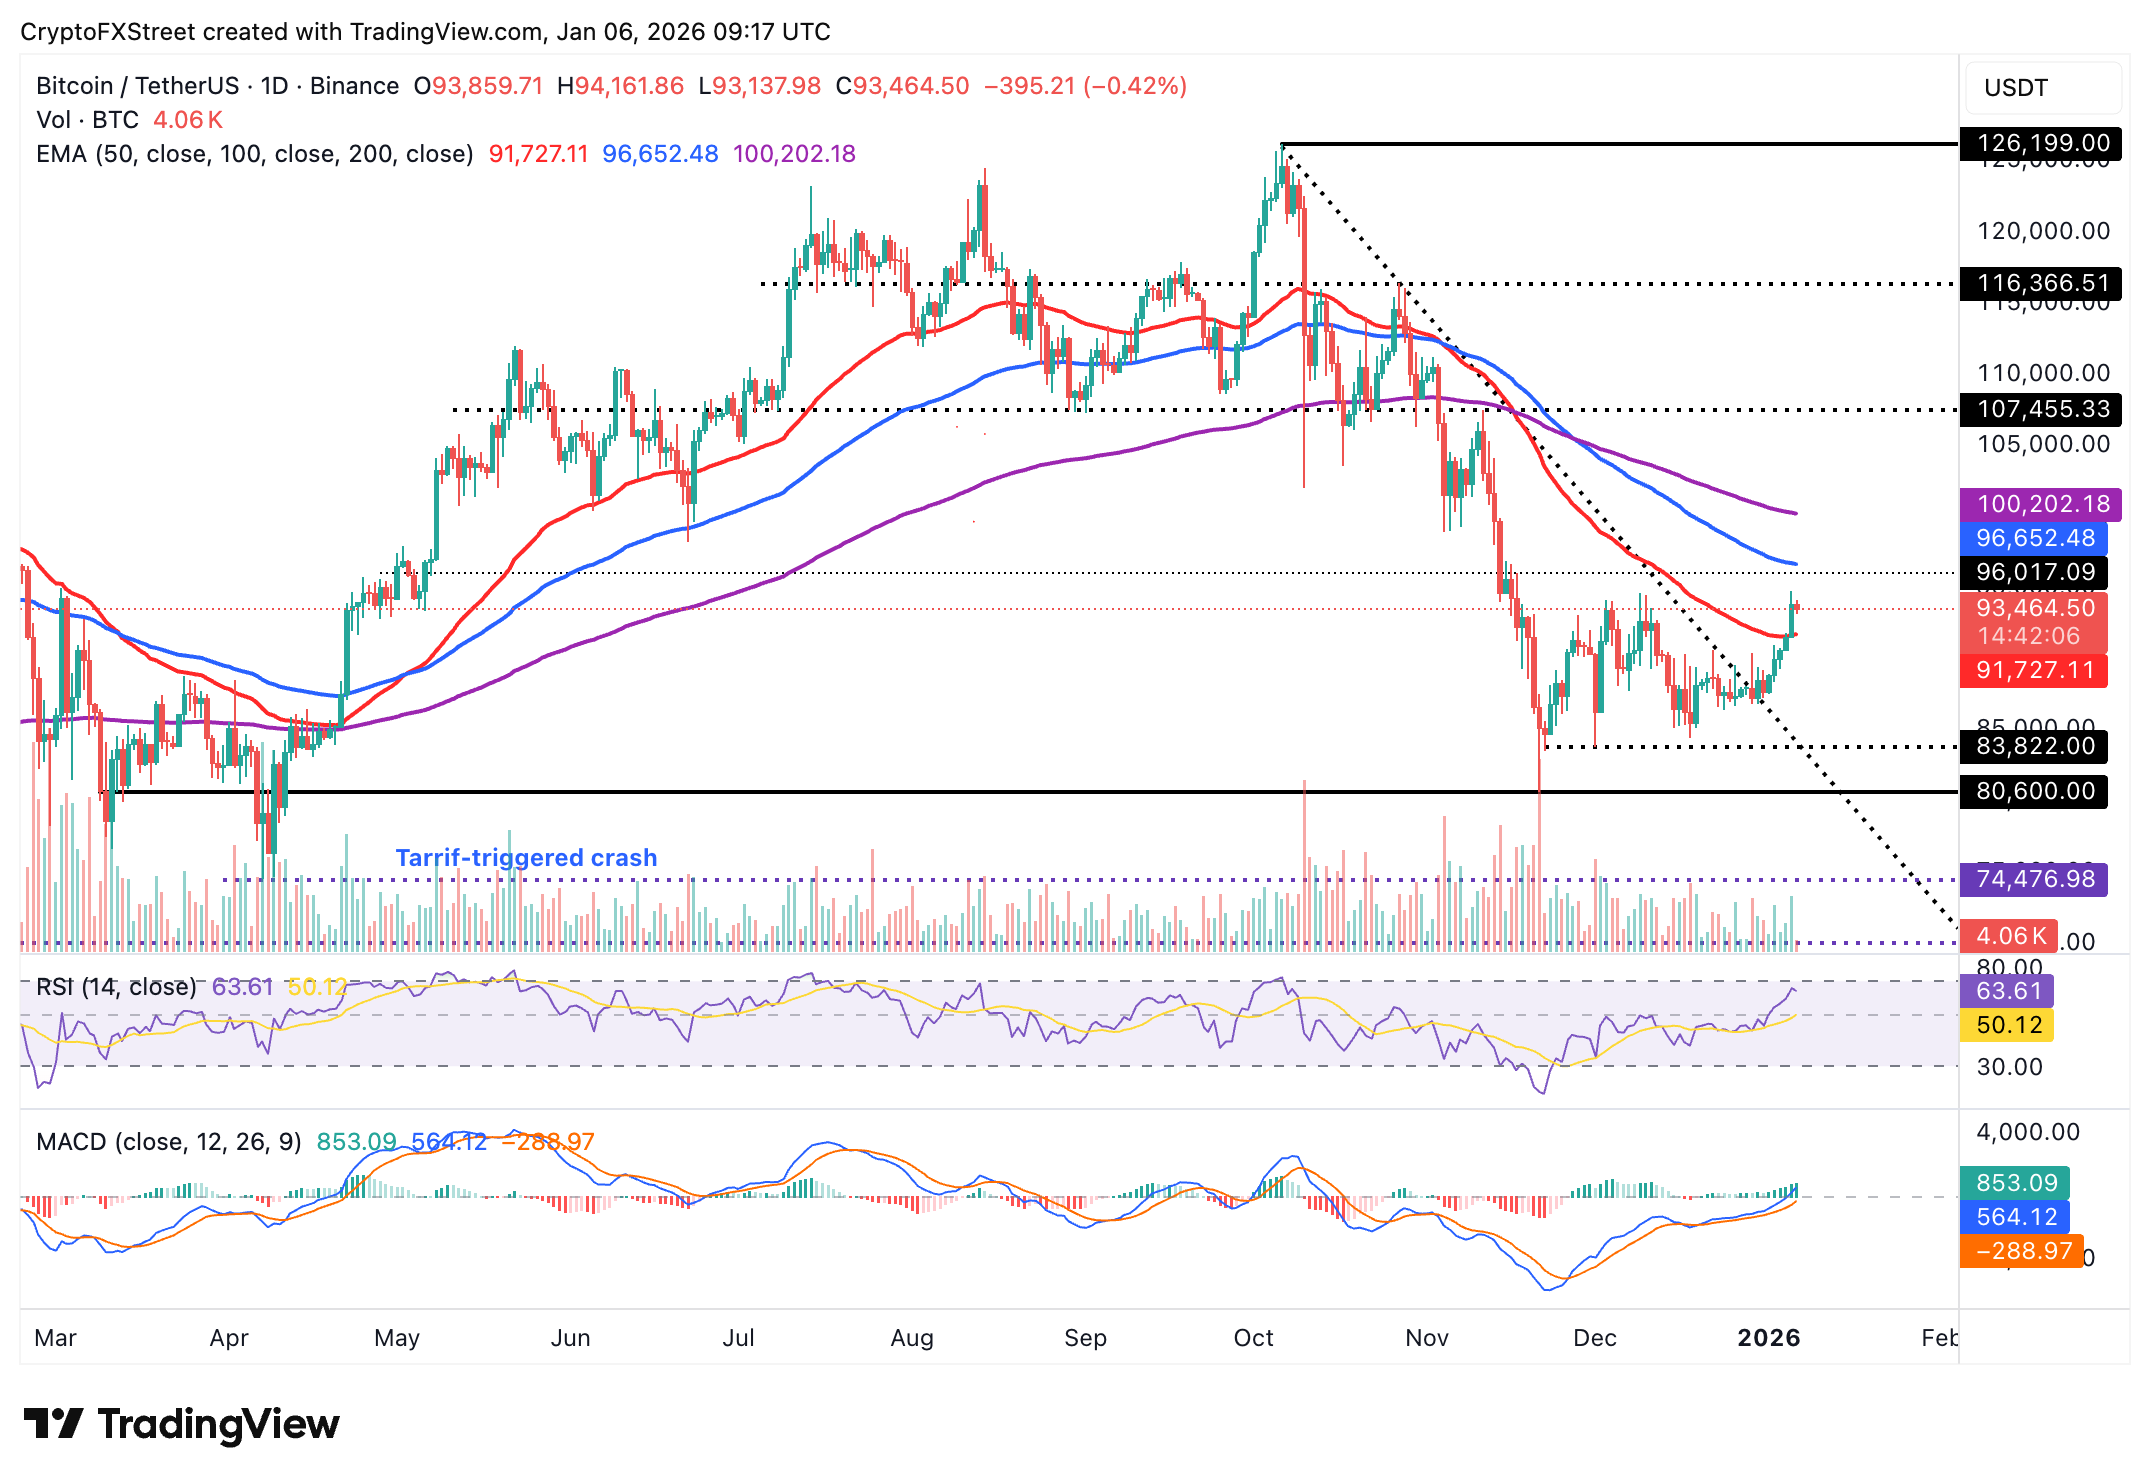Click the RSI value tag 63.61

(2007, 992)
